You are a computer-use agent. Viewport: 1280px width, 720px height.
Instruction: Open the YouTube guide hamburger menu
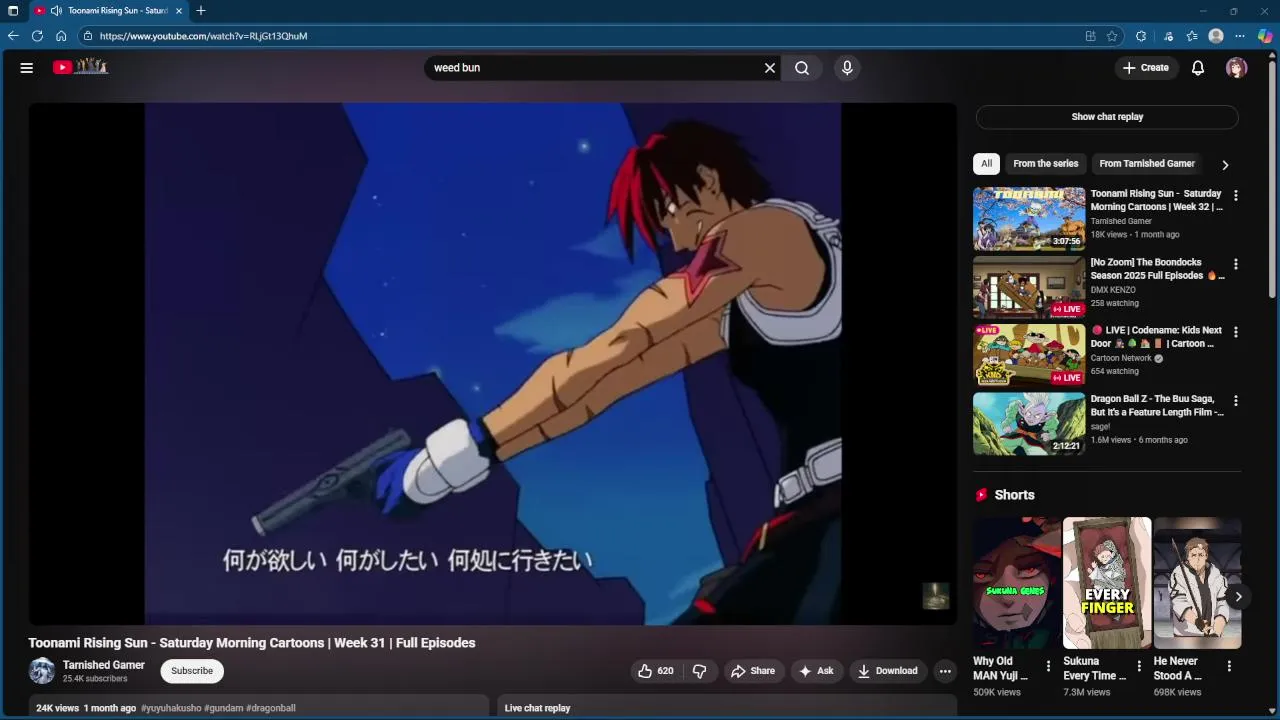coord(27,68)
